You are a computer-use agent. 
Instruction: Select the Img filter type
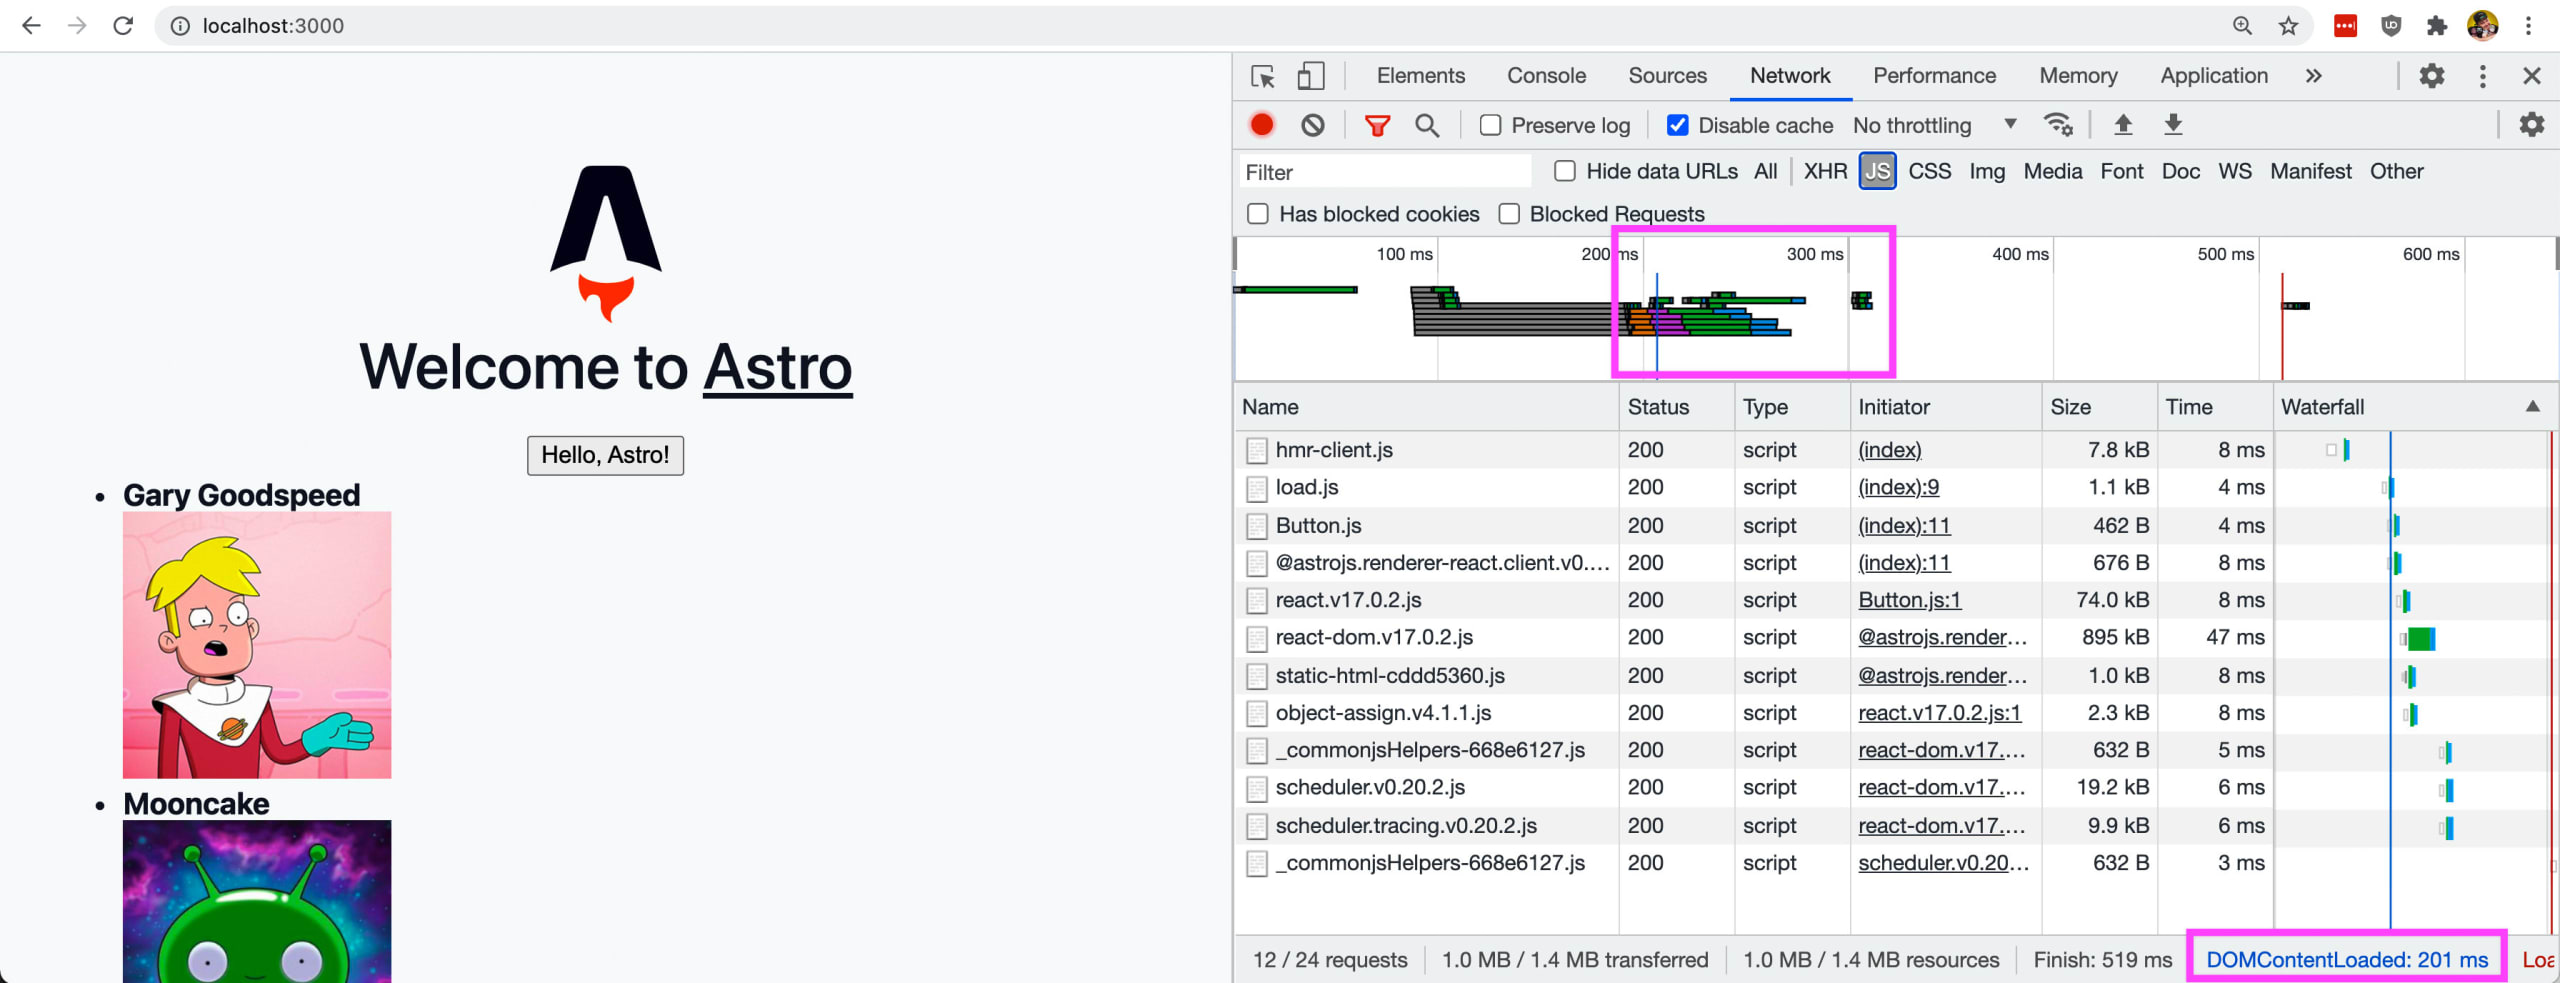pos(1986,171)
